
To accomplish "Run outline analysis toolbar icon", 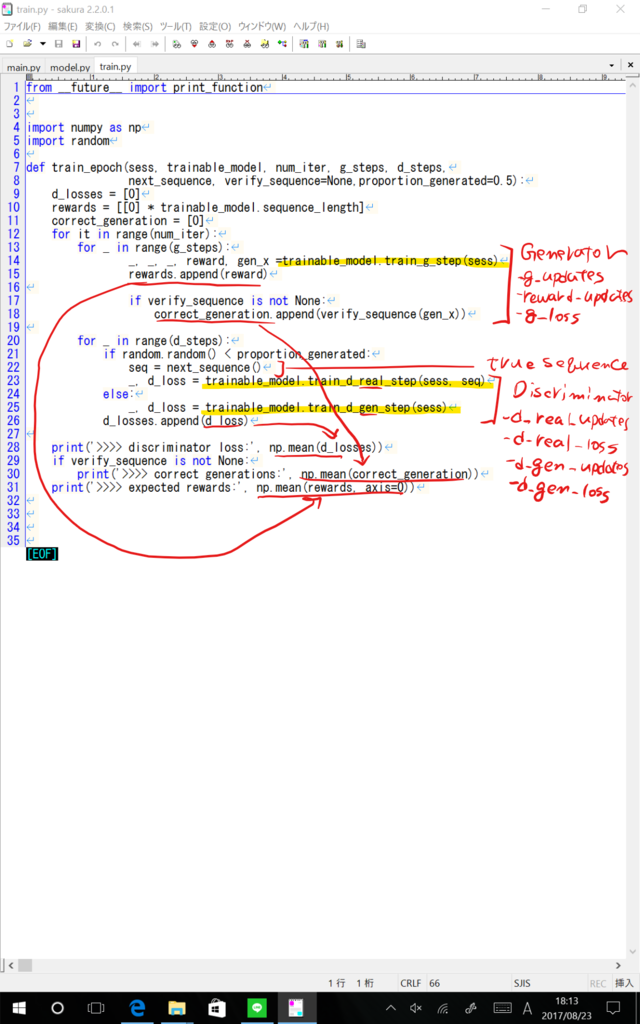I will pyautogui.click(x=282, y=44).
